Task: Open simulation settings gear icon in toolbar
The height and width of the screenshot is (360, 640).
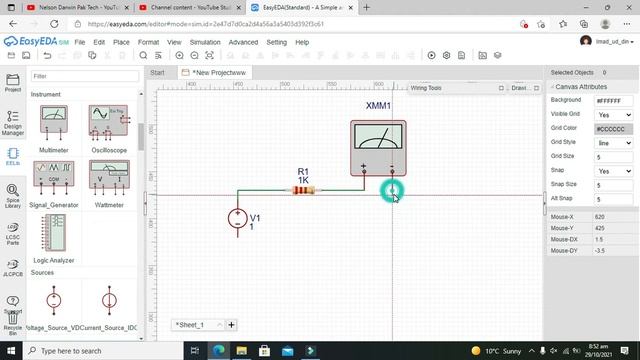Action: click(447, 55)
